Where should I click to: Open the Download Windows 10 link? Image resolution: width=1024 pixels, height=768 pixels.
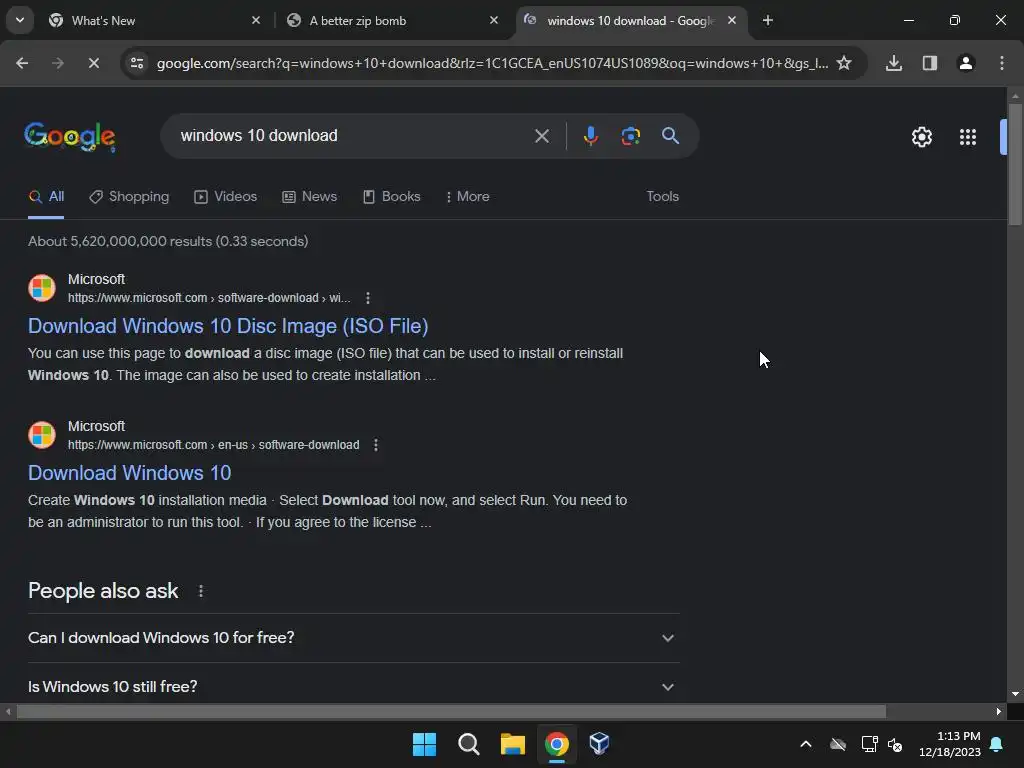point(129,473)
